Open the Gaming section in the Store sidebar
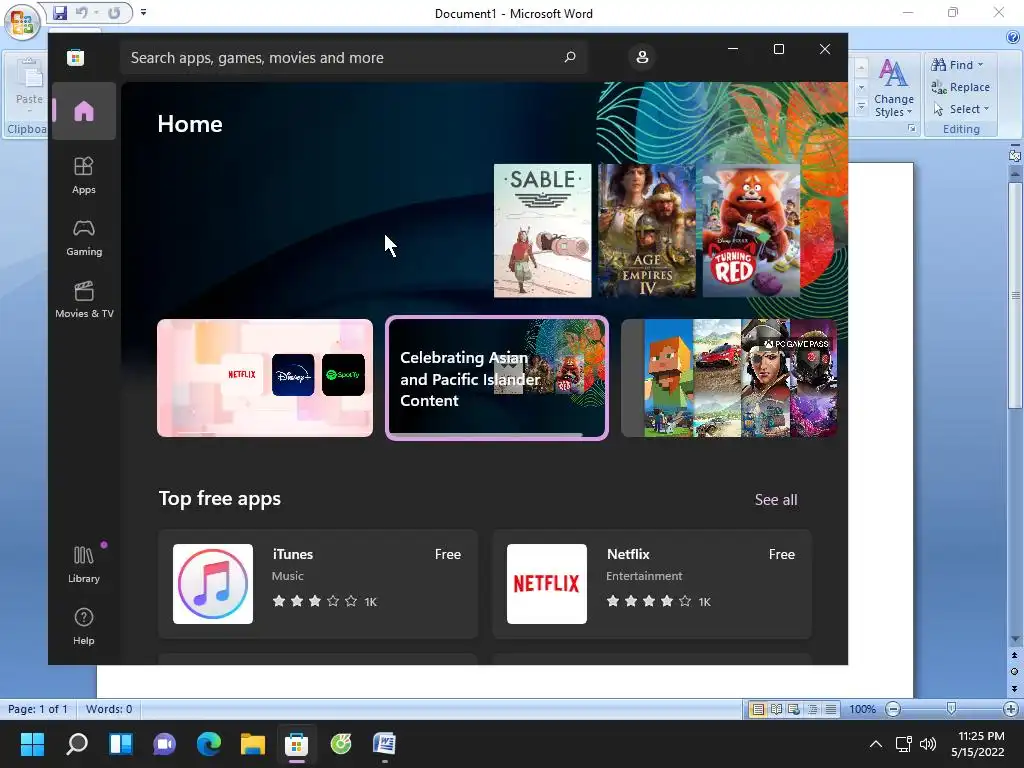Image resolution: width=1024 pixels, height=768 pixels. point(84,238)
